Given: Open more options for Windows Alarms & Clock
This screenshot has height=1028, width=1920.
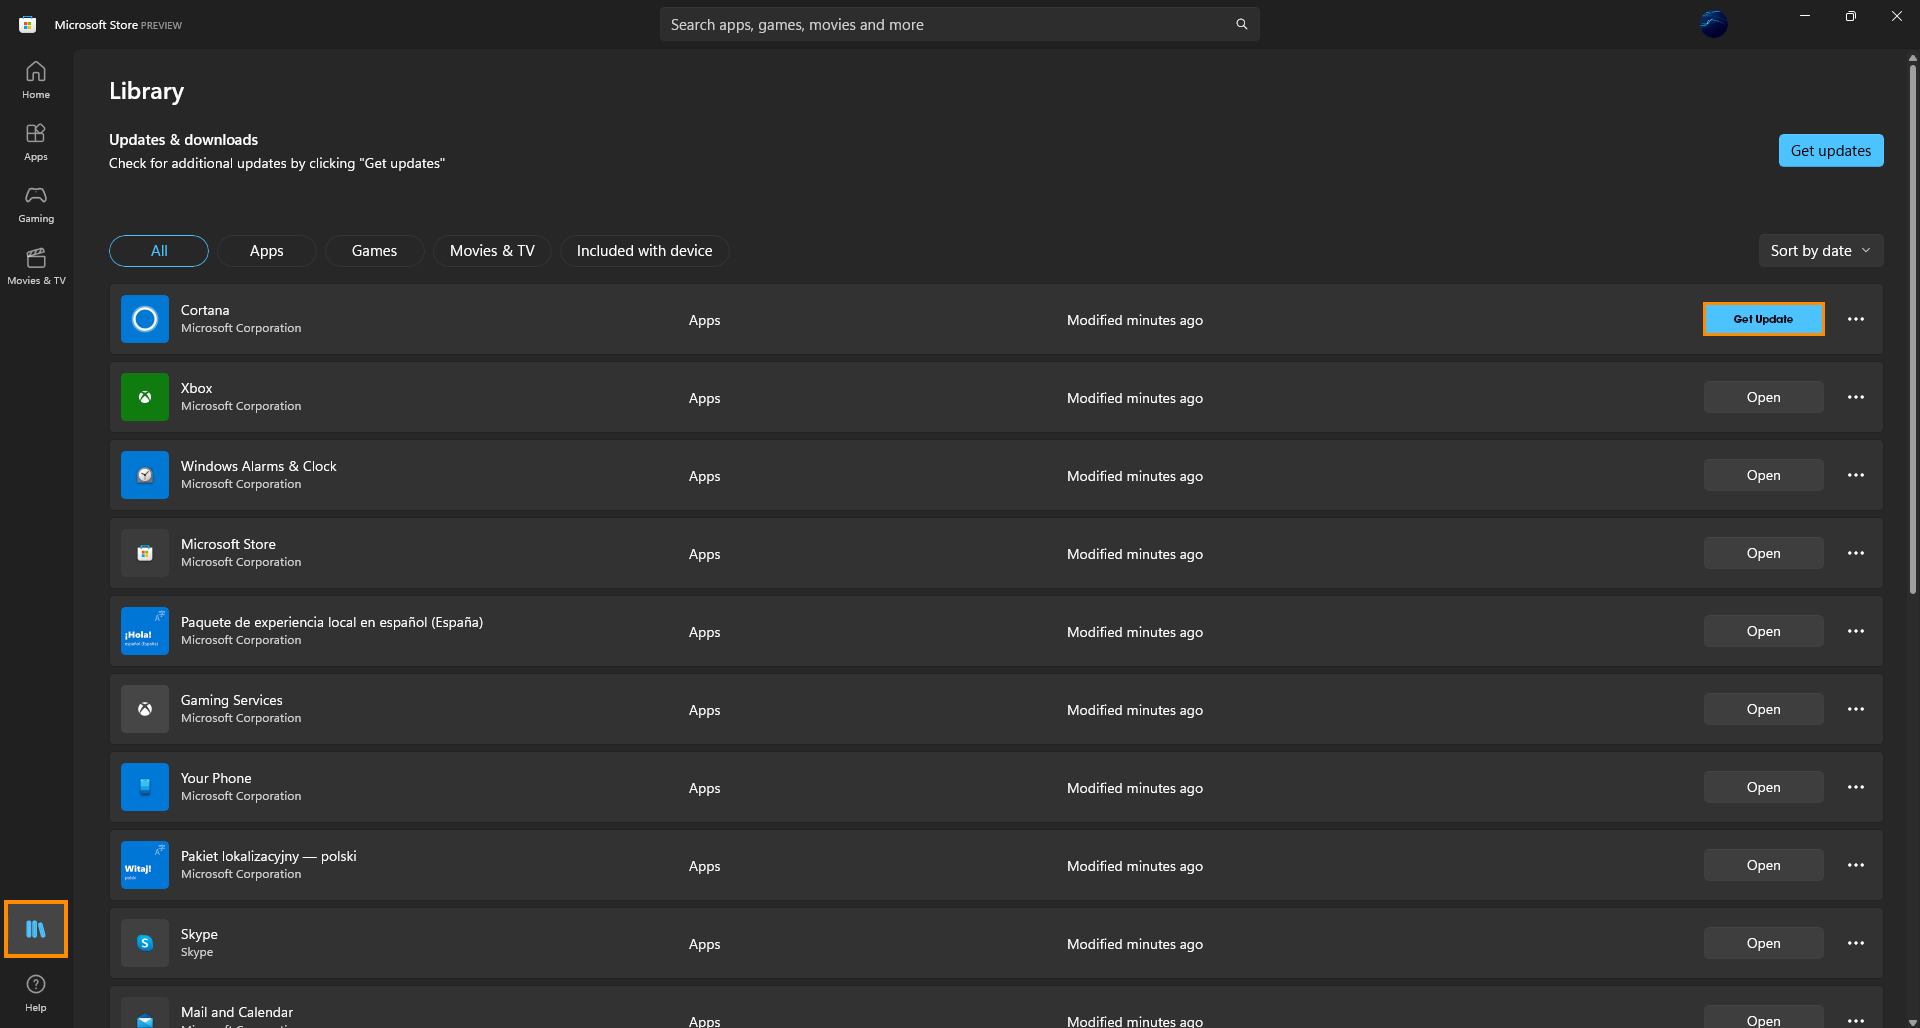Looking at the screenshot, I should coord(1856,475).
